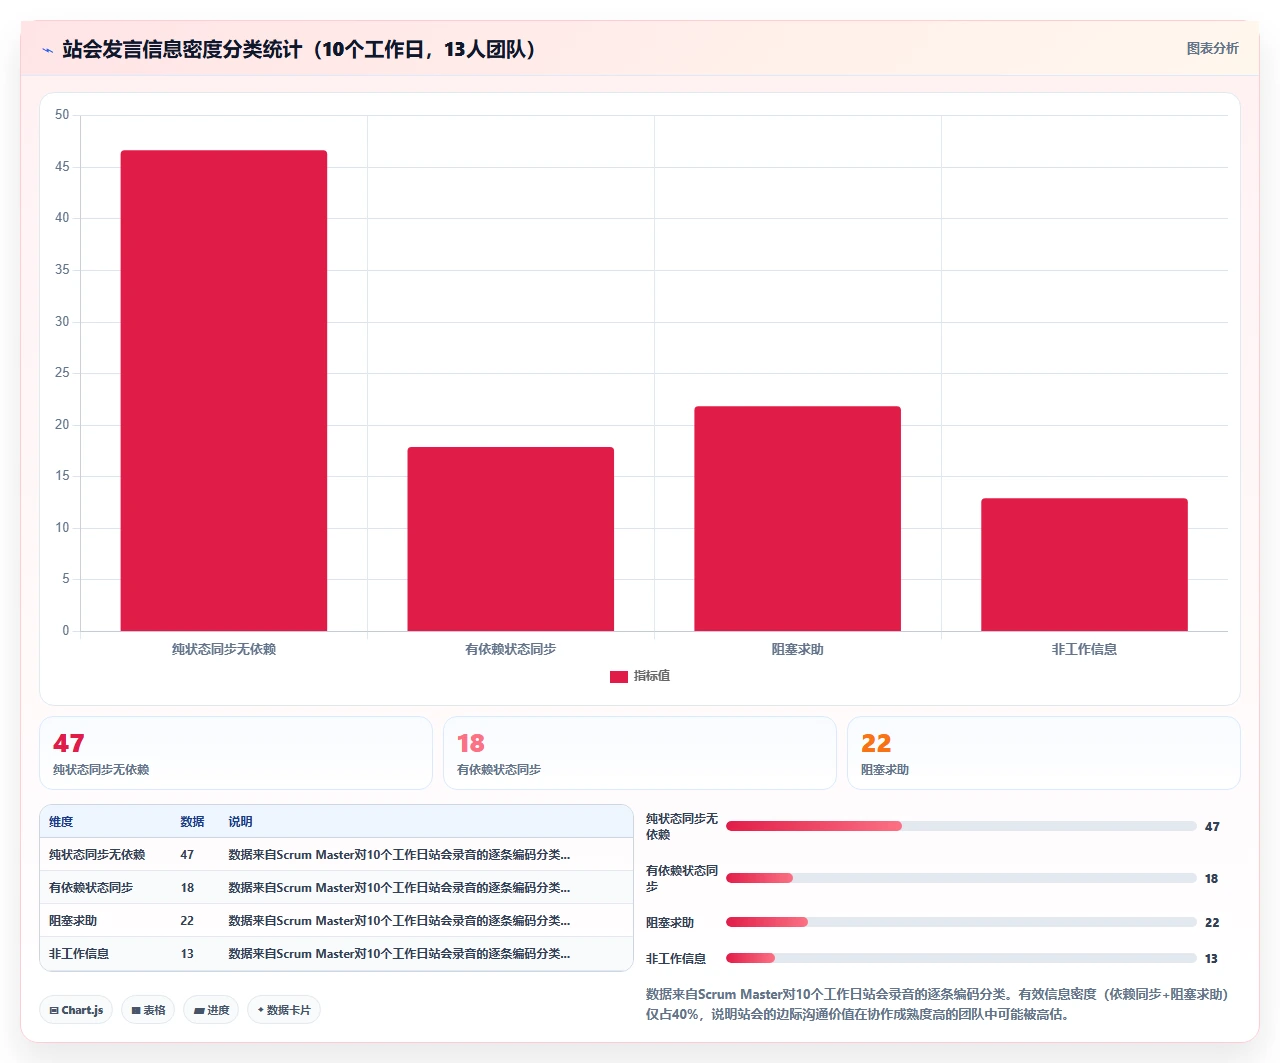Click the 纯状态同步无依赖 progress bar
Viewport: 1280px width, 1063px height.
961,826
